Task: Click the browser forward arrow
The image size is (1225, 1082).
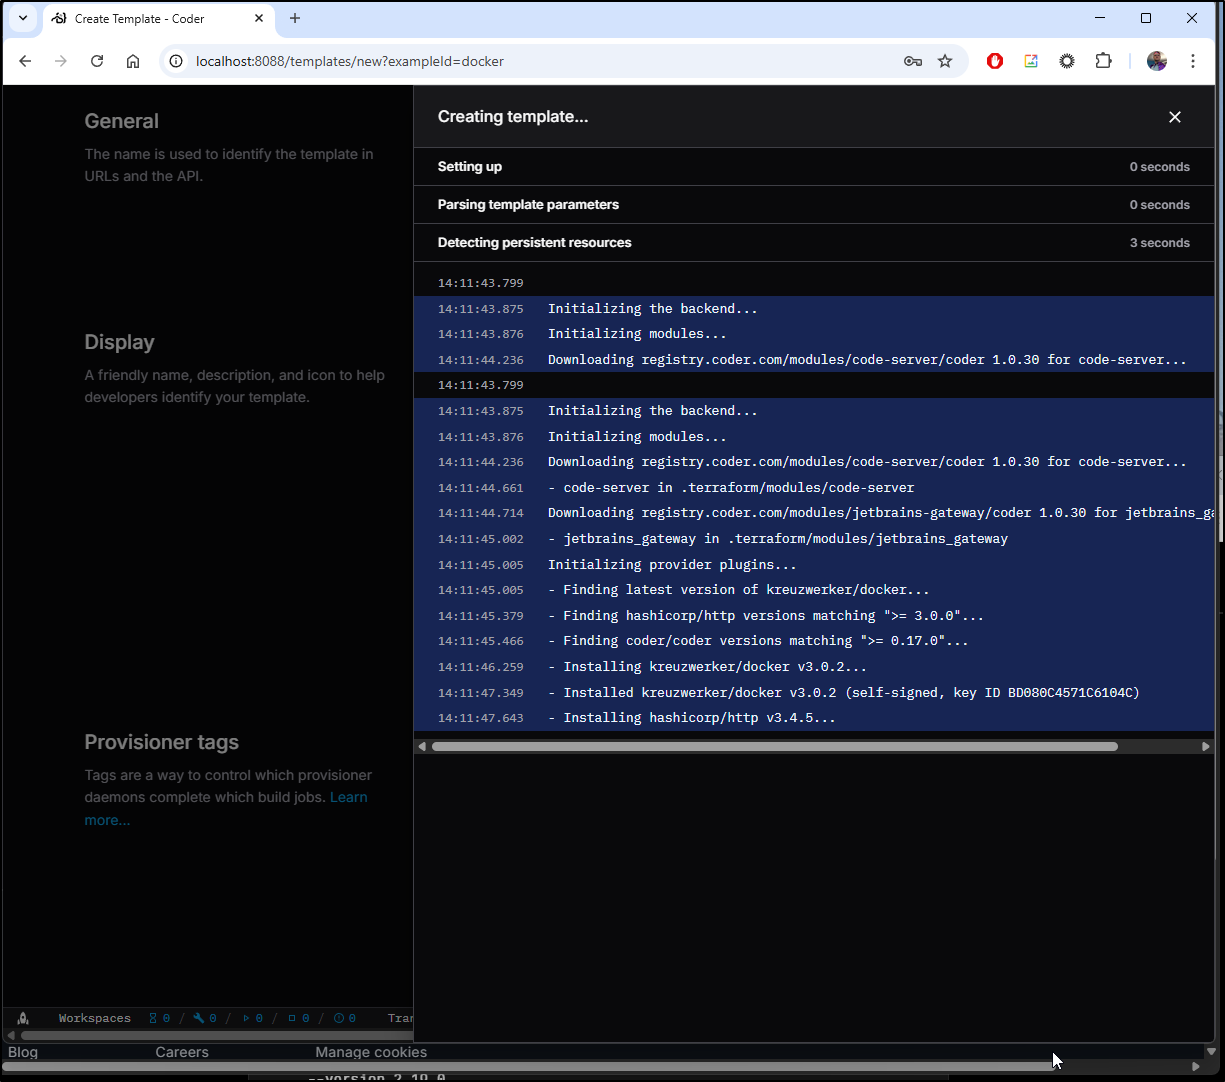Action: coord(61,61)
